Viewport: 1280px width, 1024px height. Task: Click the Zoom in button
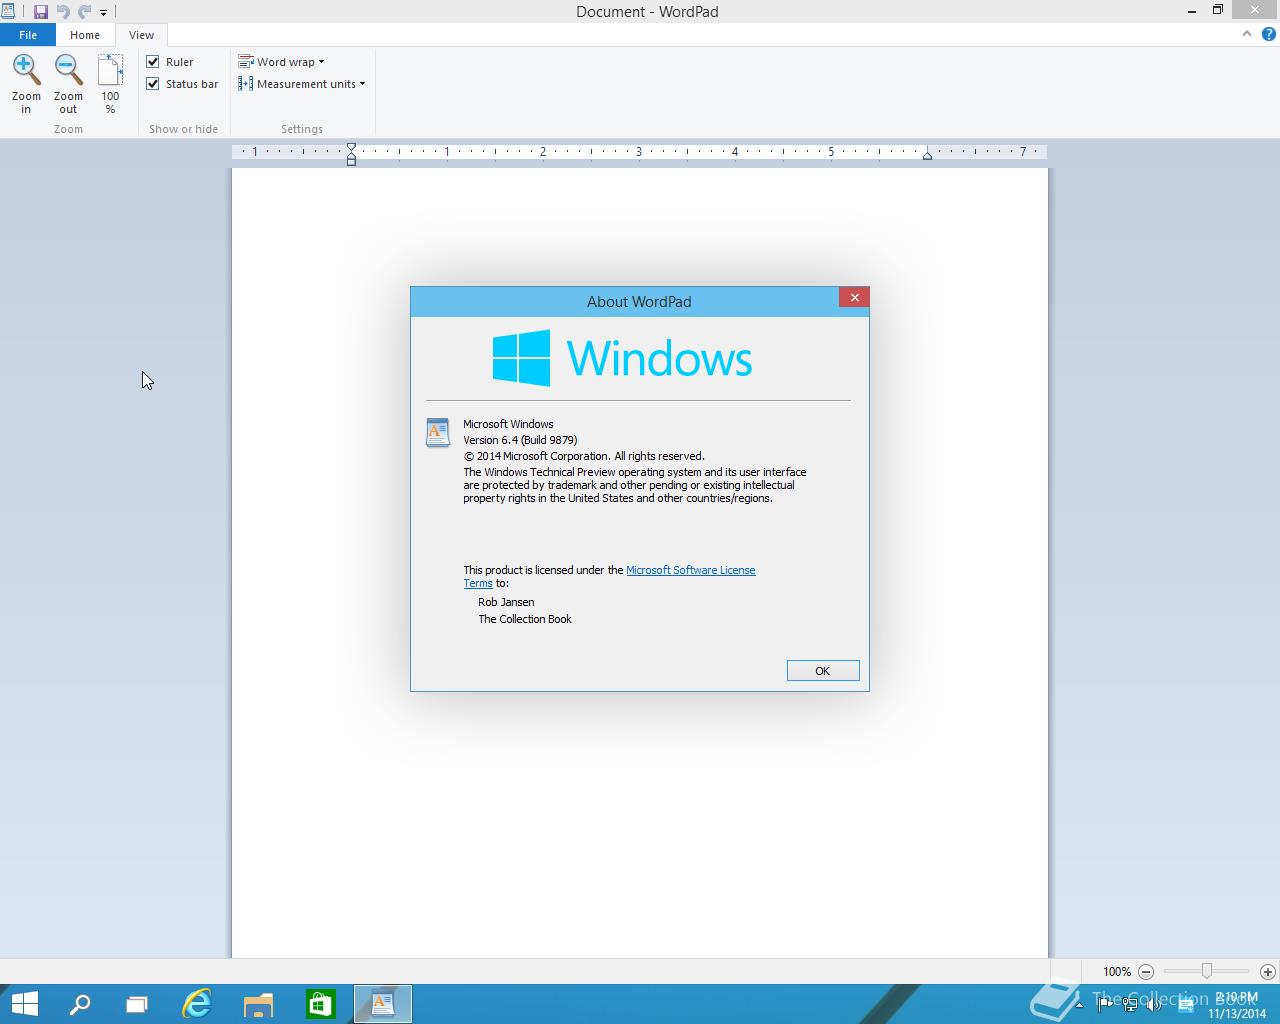26,84
